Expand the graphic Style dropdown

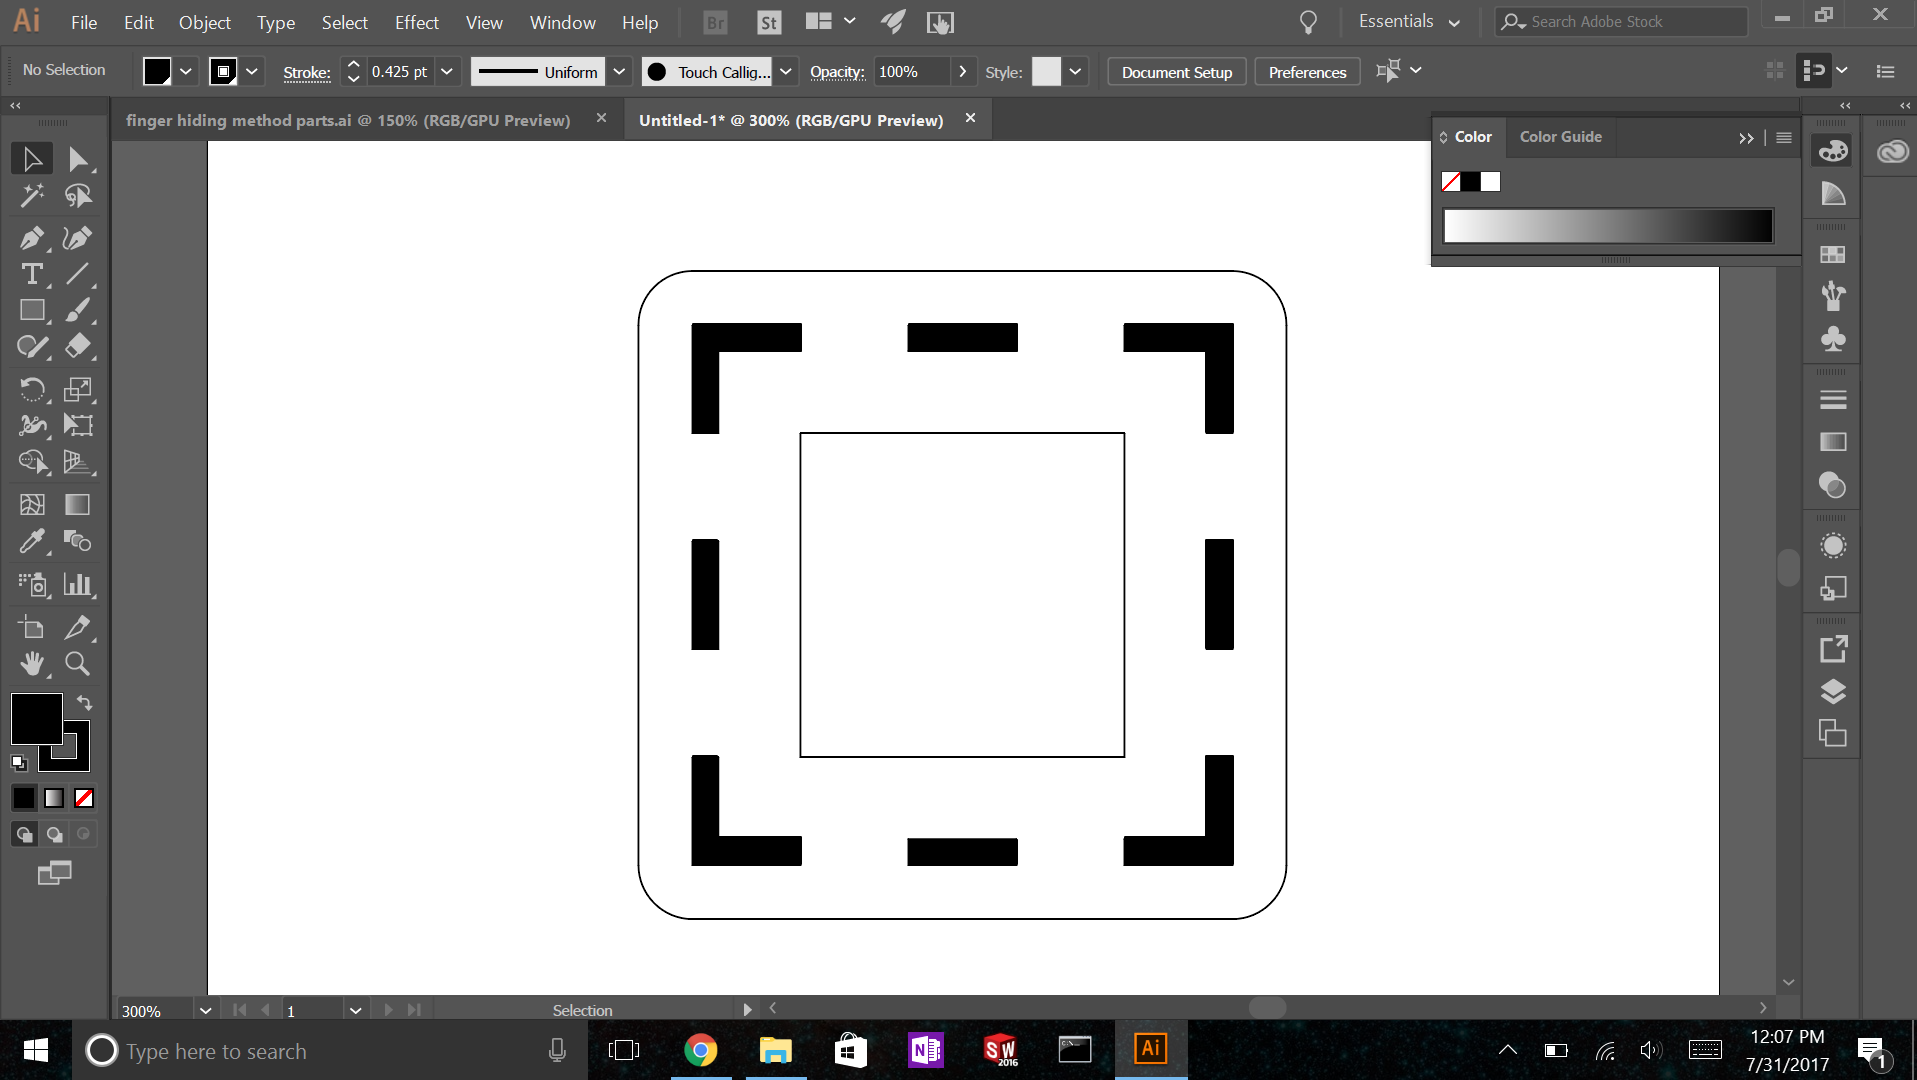1075,72
